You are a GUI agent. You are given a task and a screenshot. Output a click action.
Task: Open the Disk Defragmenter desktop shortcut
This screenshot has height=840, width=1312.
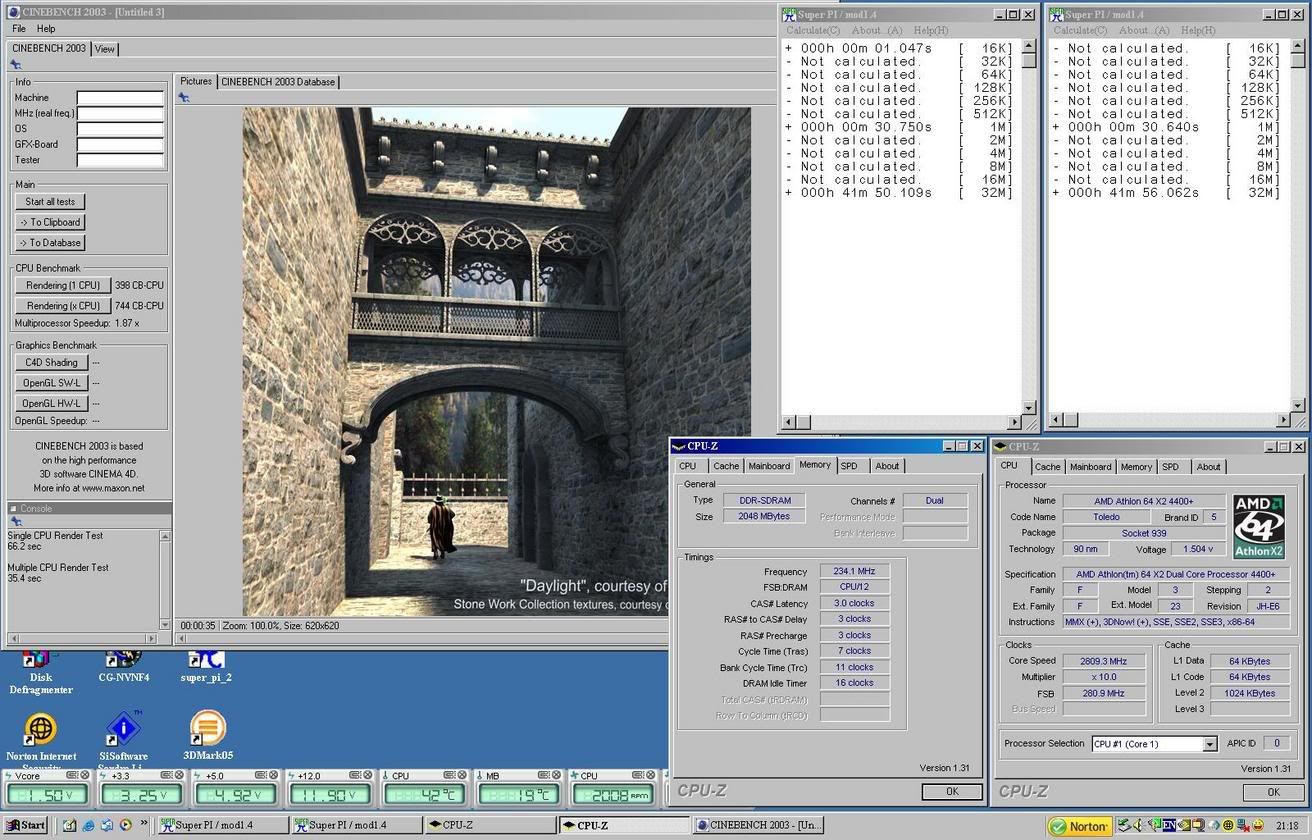point(40,673)
